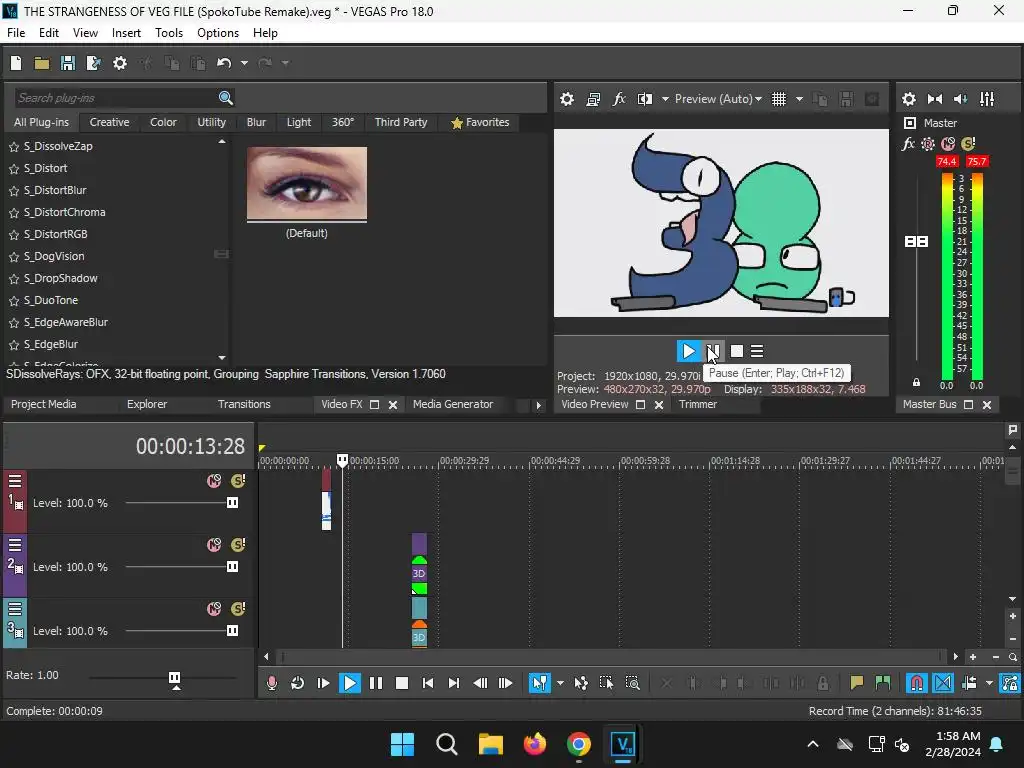Open the Options menu
This screenshot has width=1024, height=768.
click(218, 33)
